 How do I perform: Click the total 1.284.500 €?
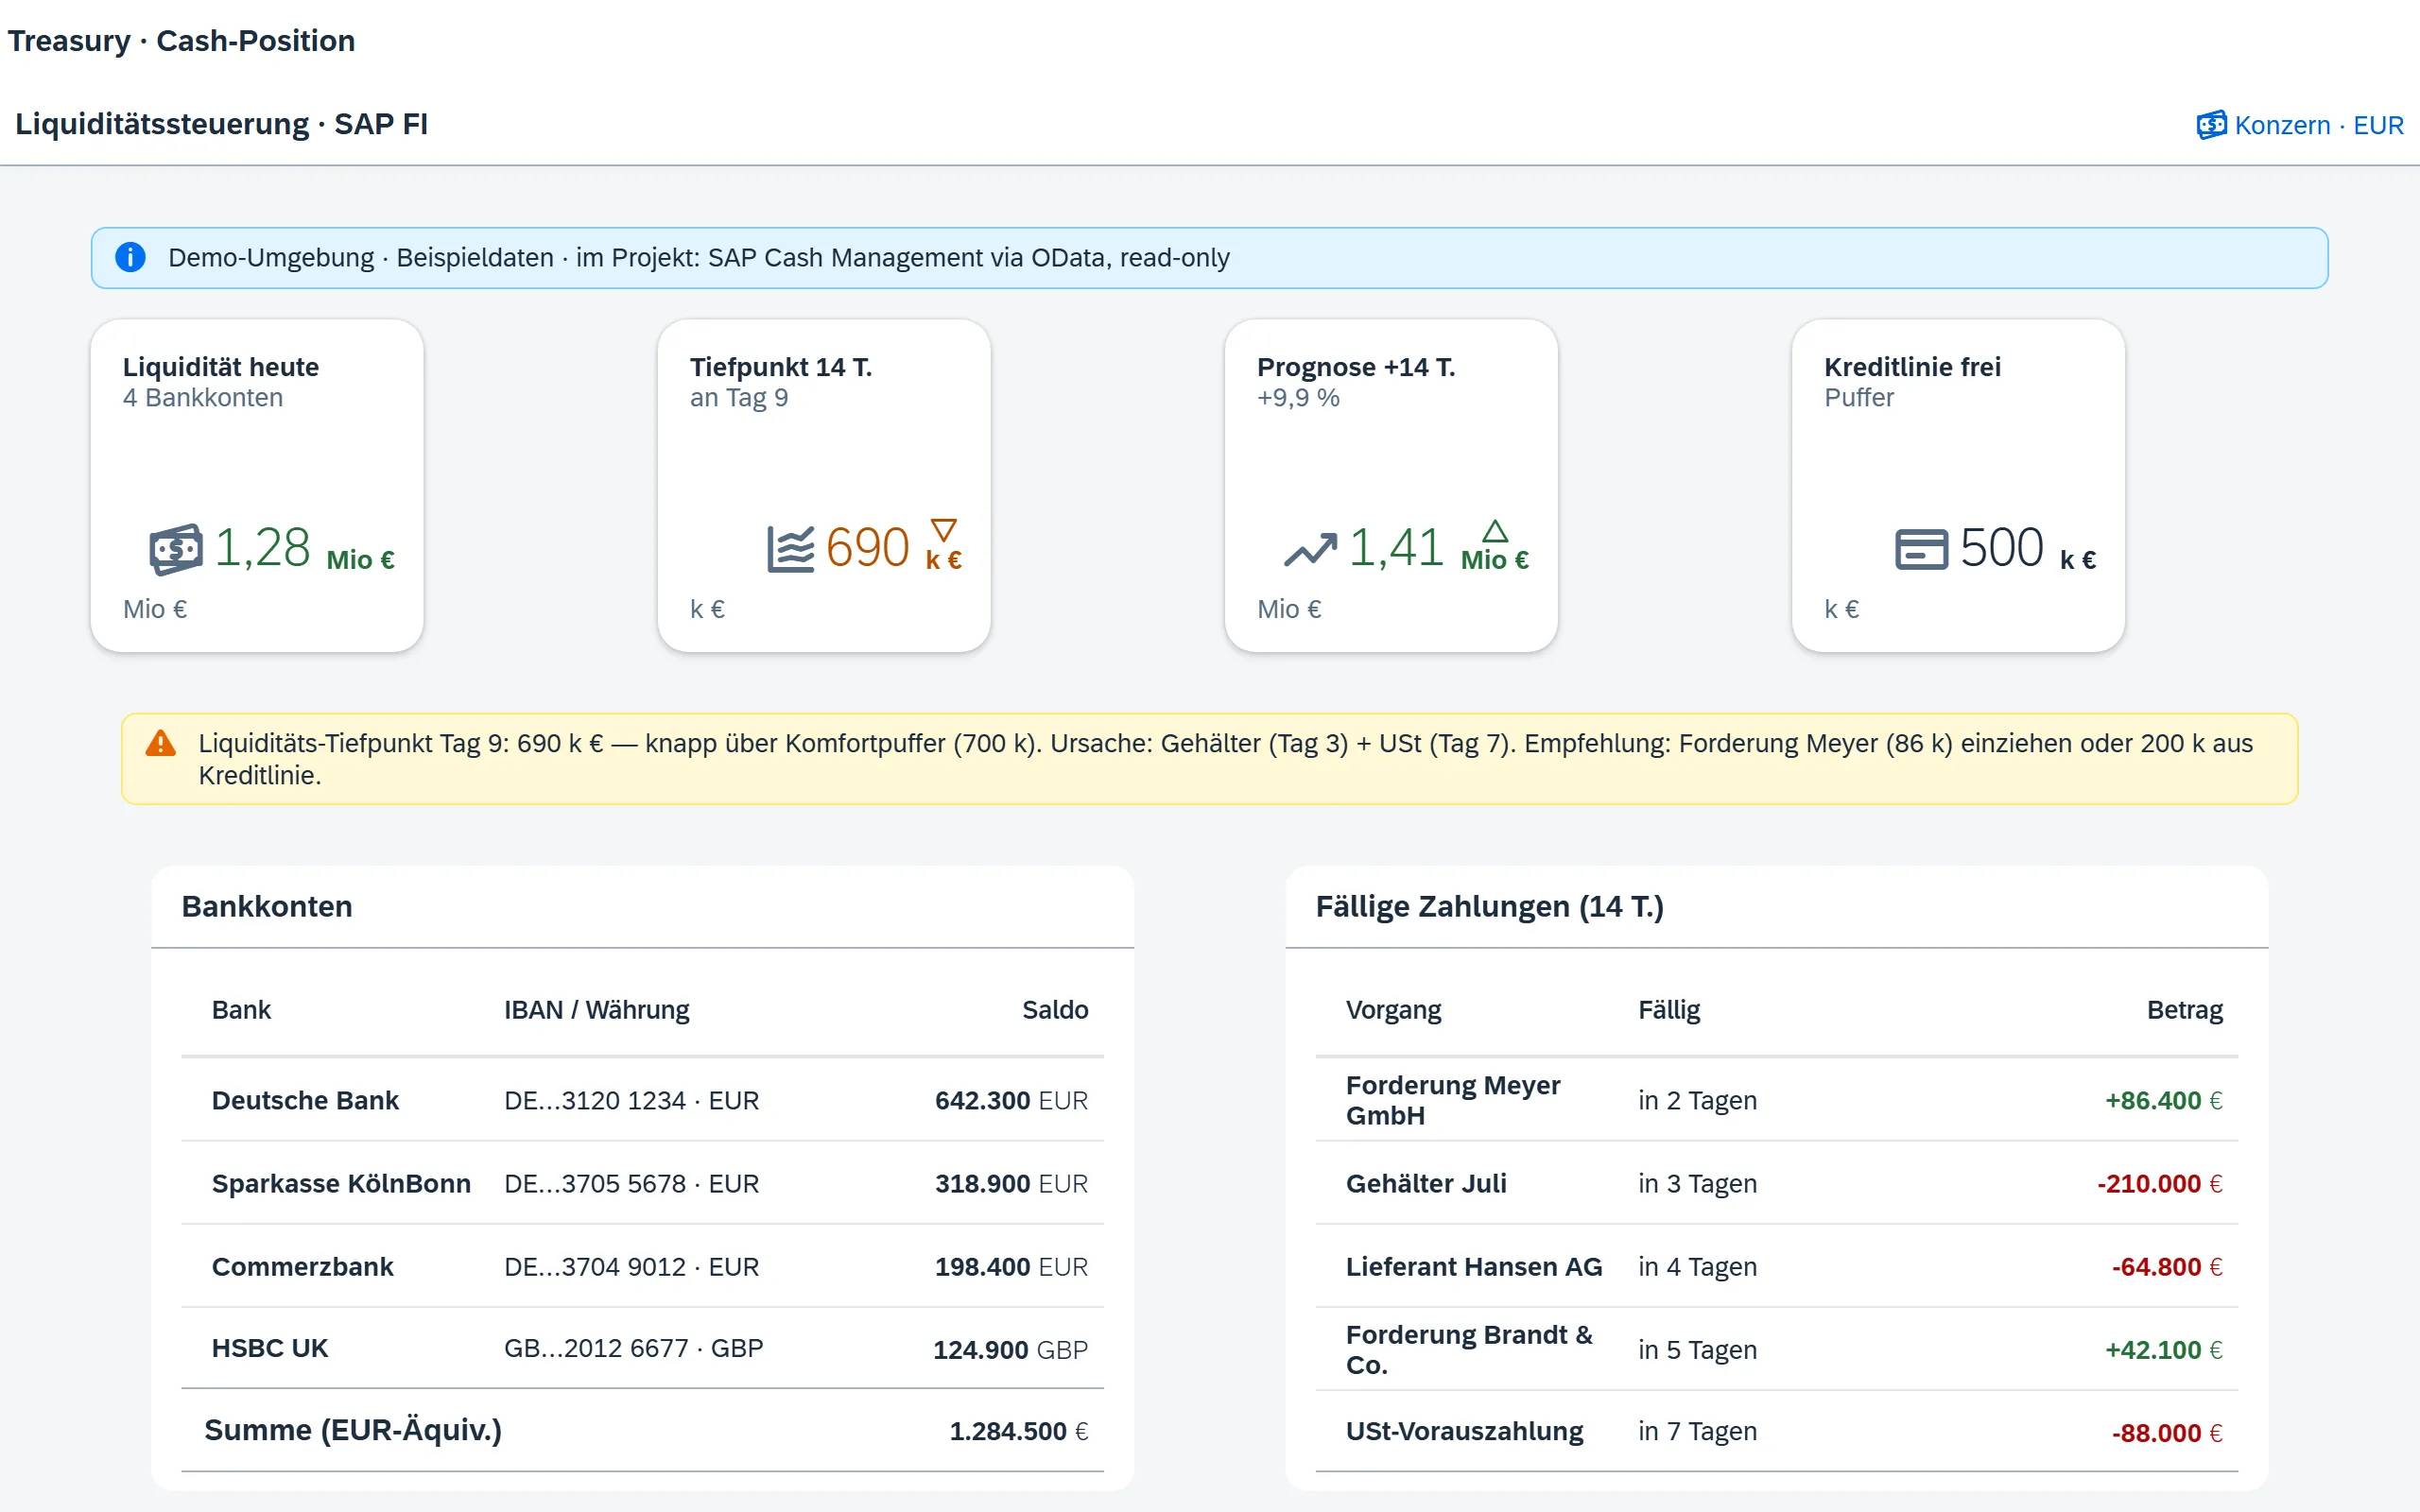[1018, 1431]
